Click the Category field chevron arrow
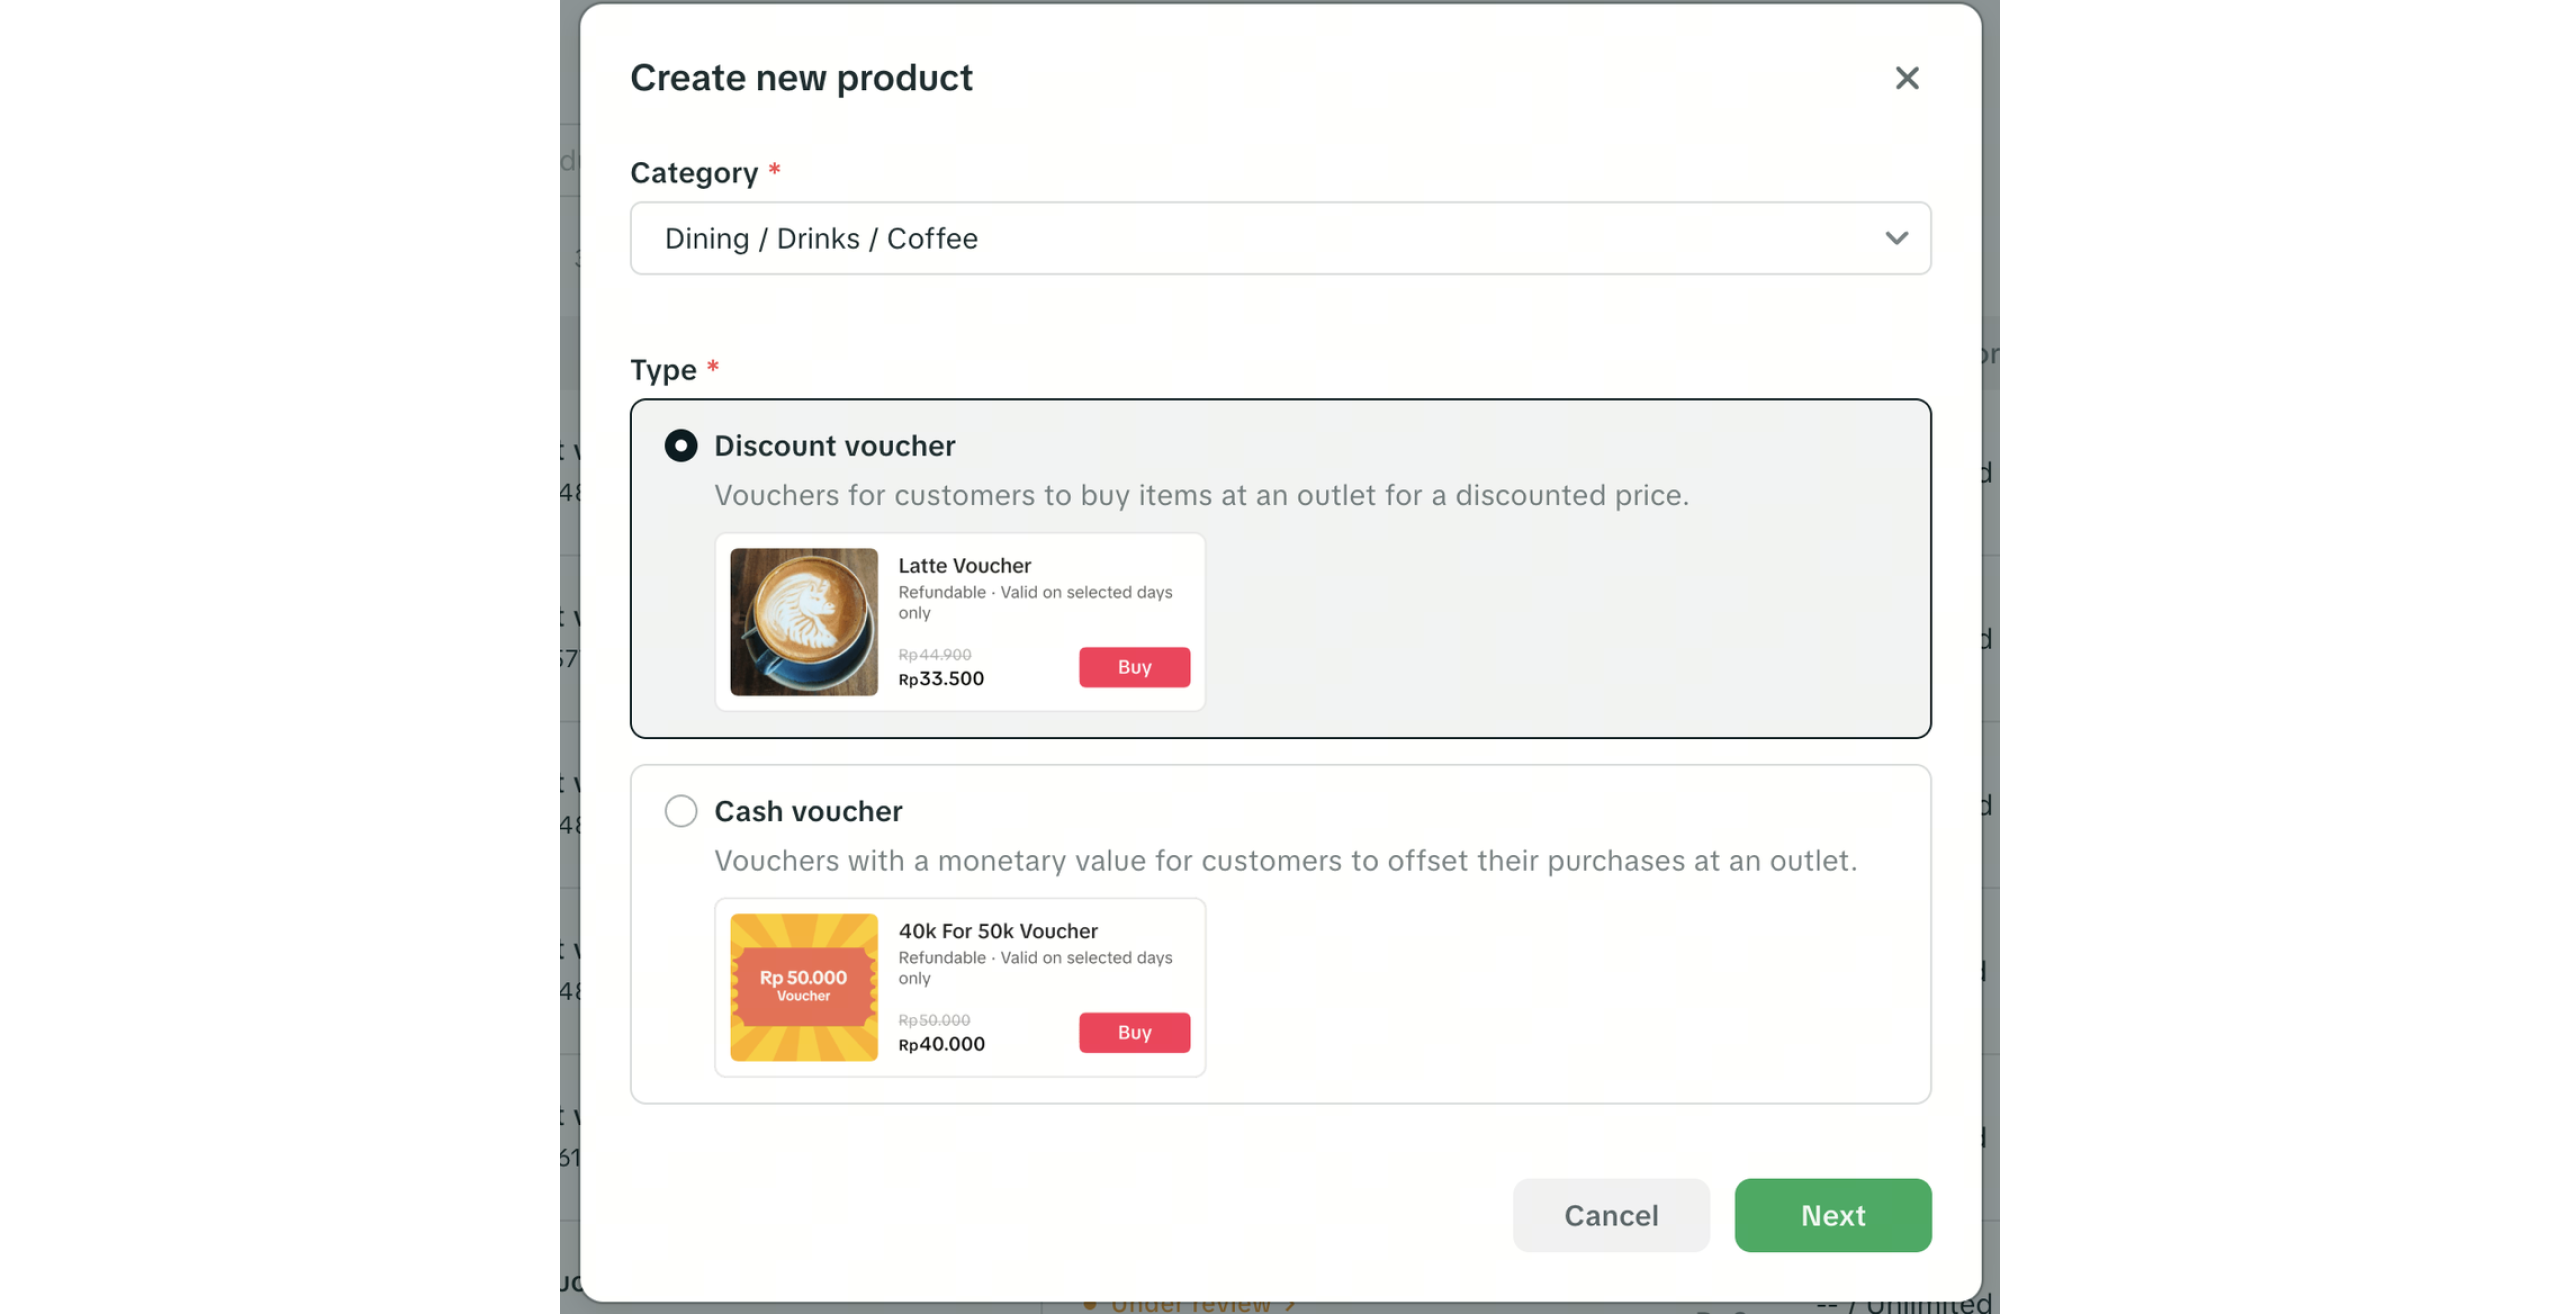2560x1314 pixels. click(x=1896, y=238)
